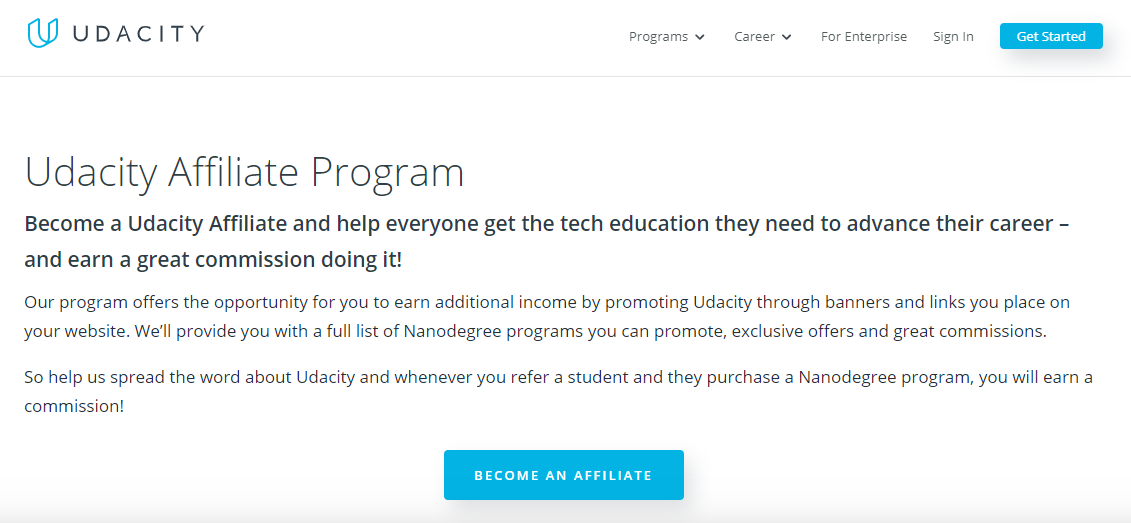Click the UDACITY wordmark text

(x=139, y=34)
